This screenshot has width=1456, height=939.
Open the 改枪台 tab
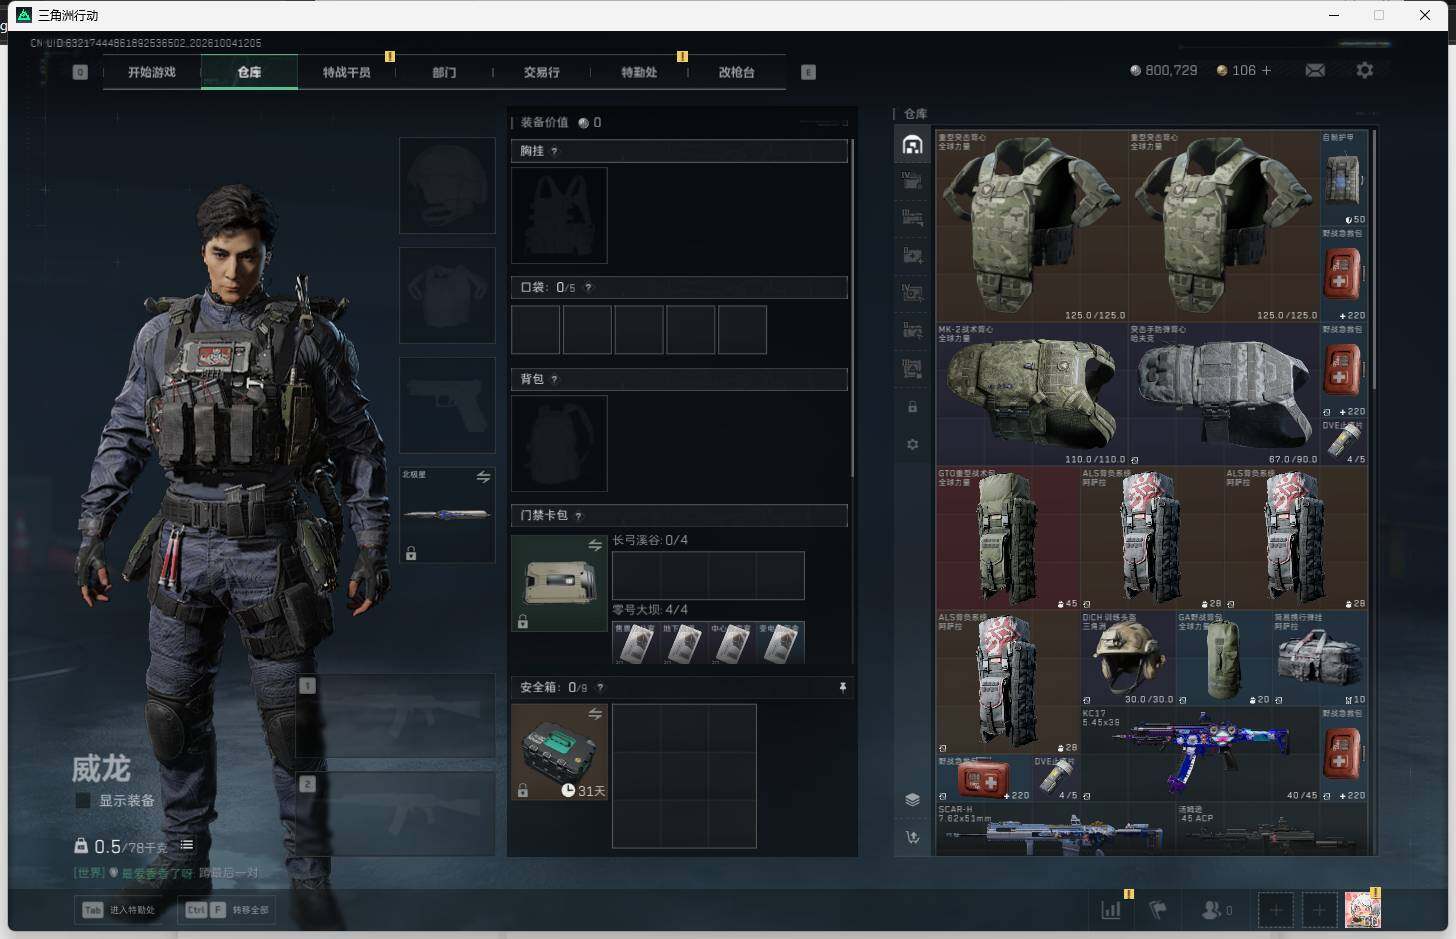(737, 72)
